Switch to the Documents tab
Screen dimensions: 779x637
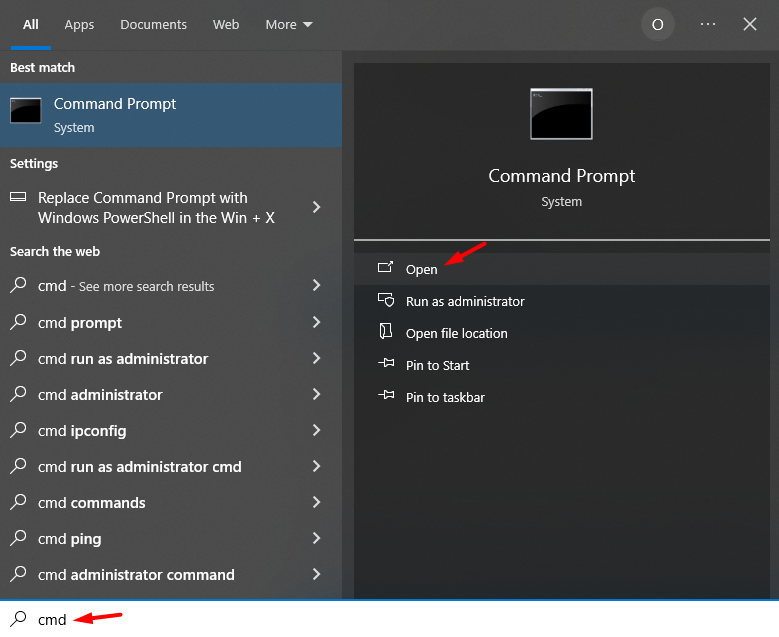[153, 24]
